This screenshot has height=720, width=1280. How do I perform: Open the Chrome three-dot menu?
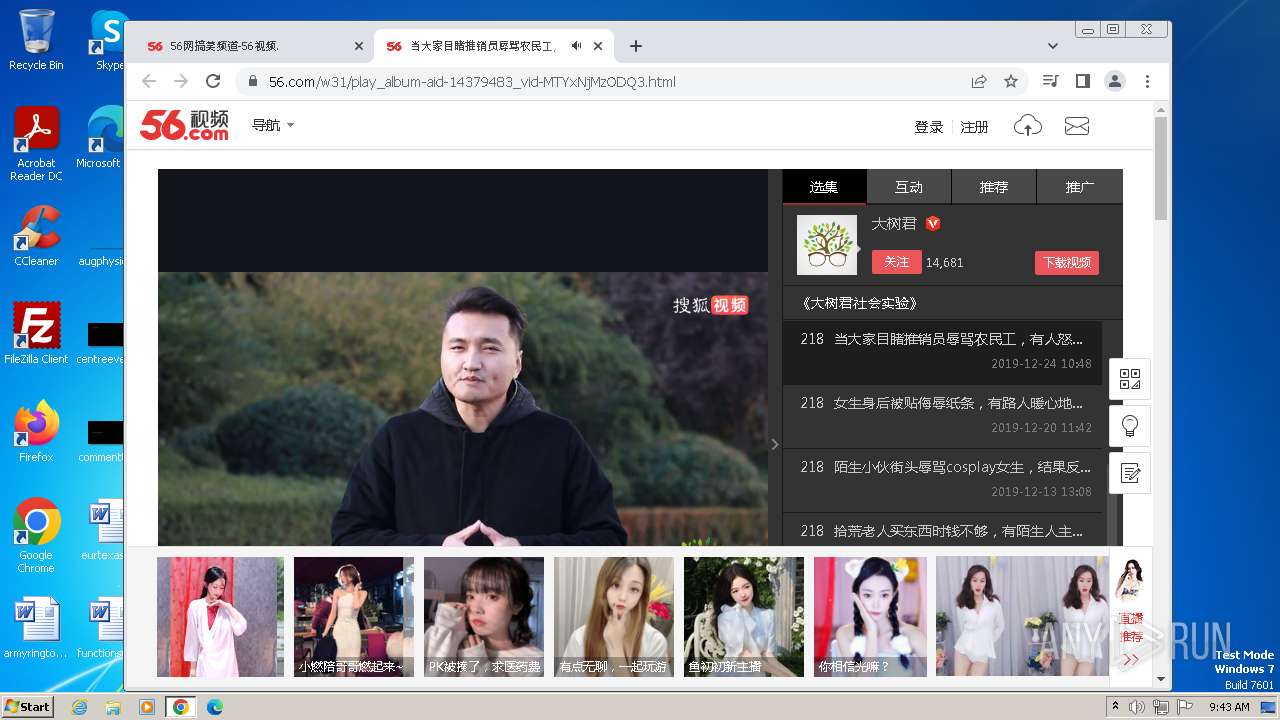tap(1147, 81)
